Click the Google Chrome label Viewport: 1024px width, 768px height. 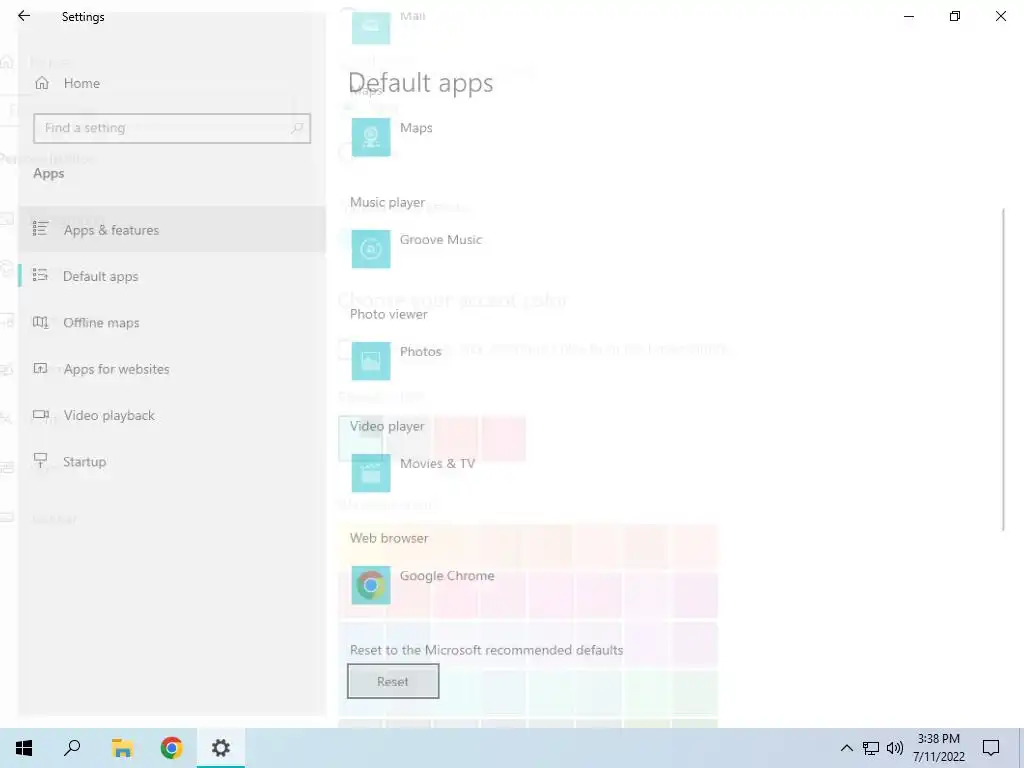click(447, 575)
